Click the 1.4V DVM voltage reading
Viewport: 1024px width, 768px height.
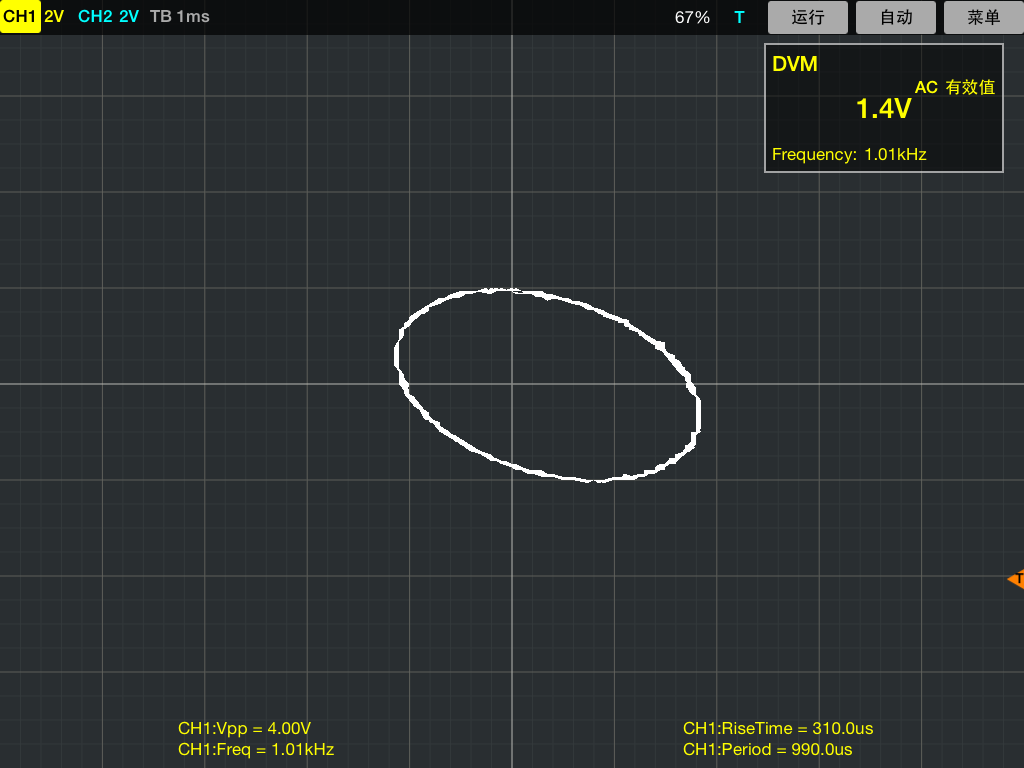883,109
